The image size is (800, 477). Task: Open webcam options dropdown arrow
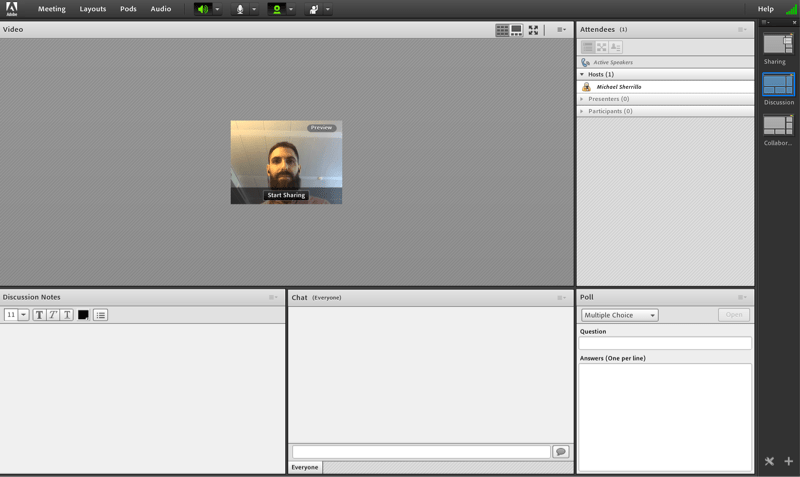291,9
